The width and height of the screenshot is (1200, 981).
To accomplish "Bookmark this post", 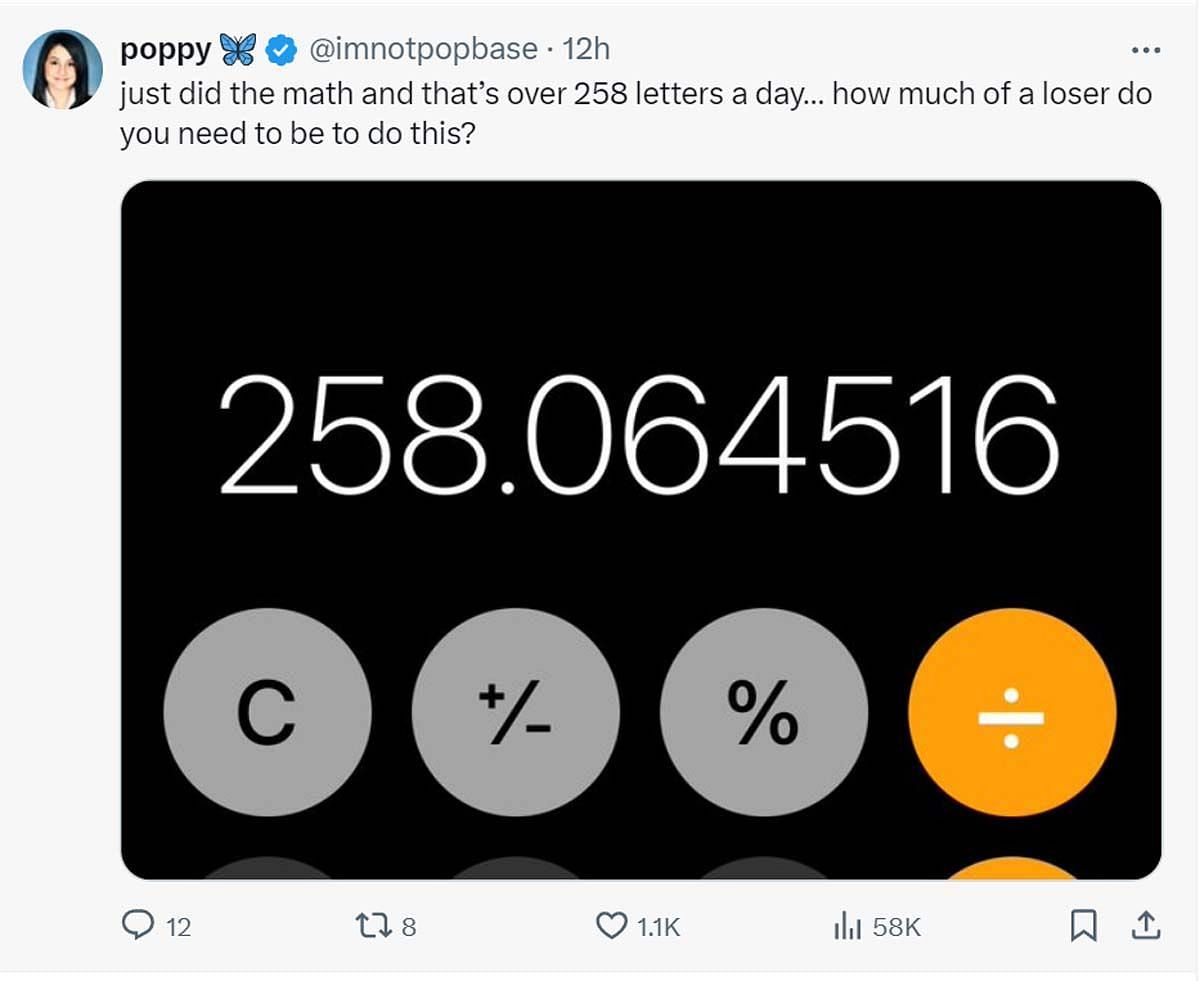I will coord(1083,927).
